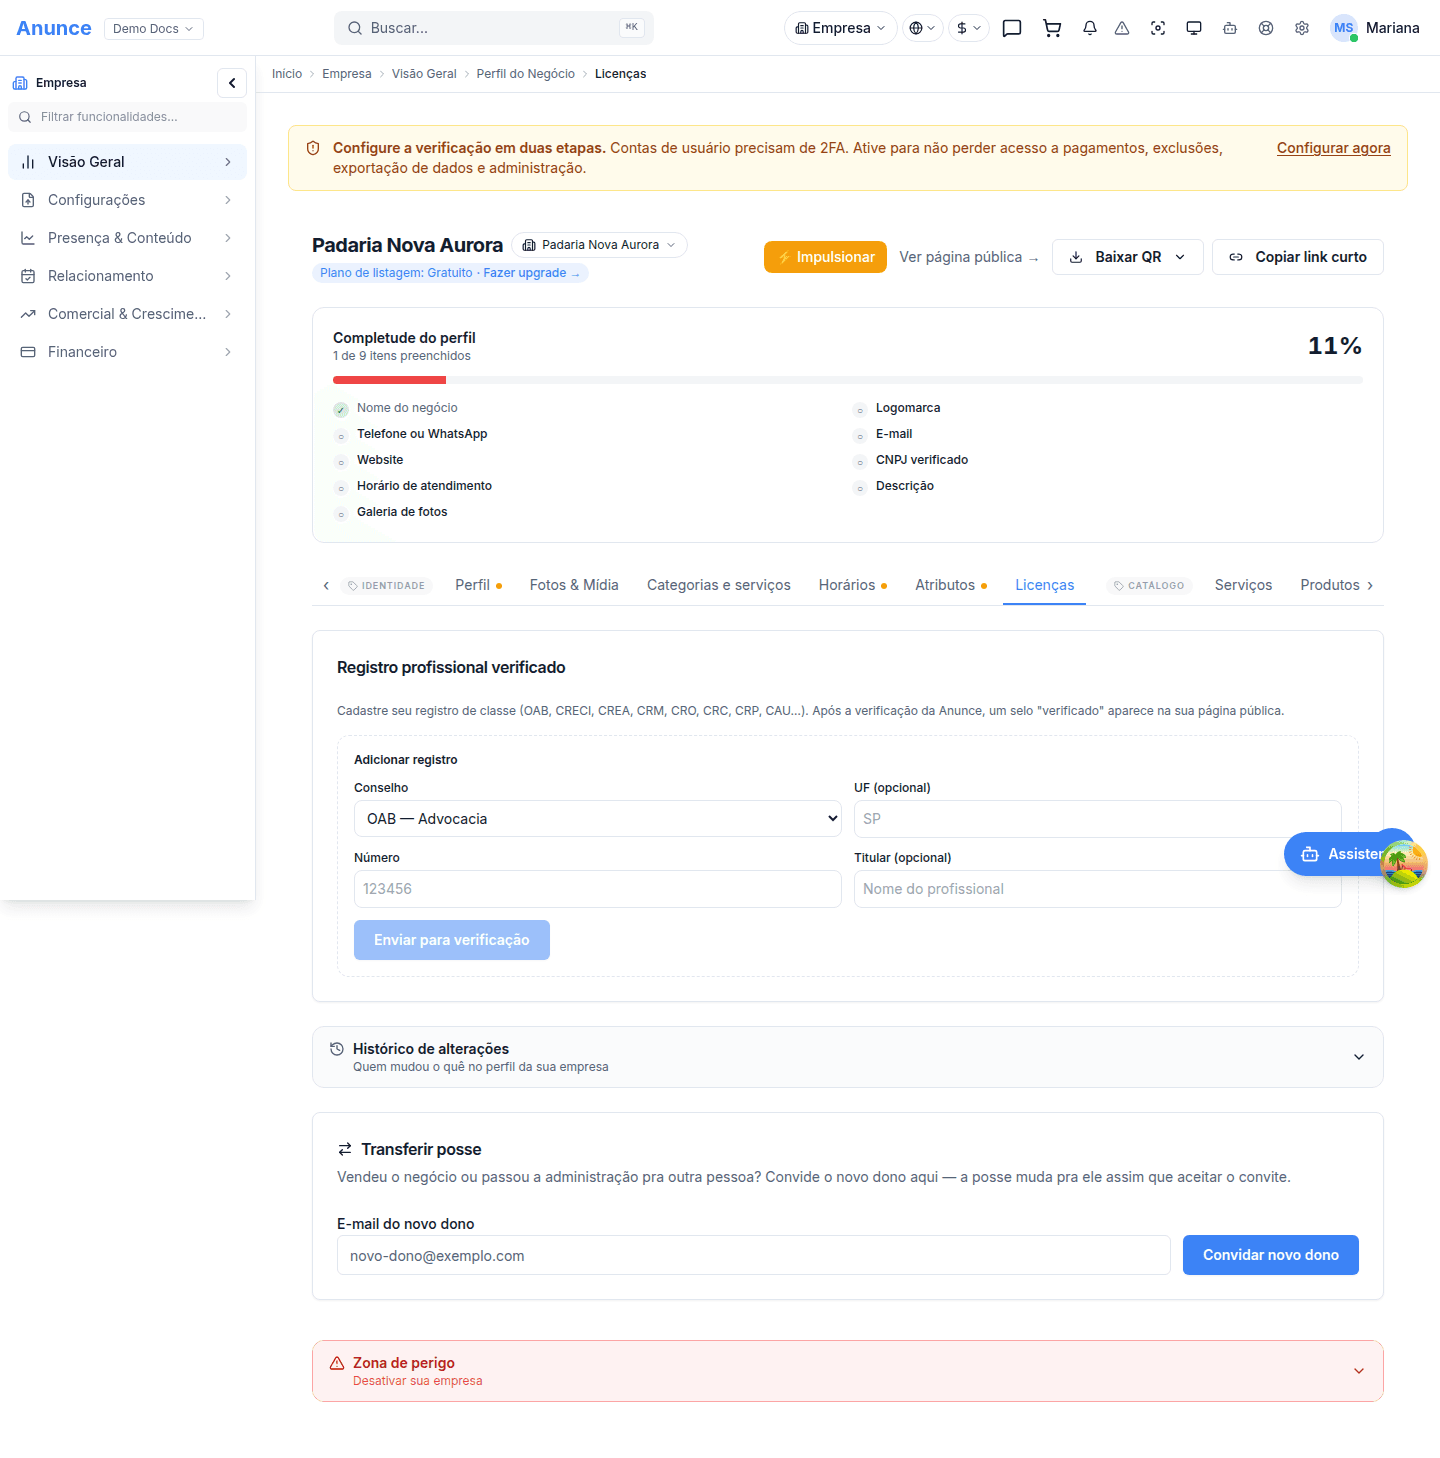Open the Empresa context dropdown

click(x=841, y=28)
